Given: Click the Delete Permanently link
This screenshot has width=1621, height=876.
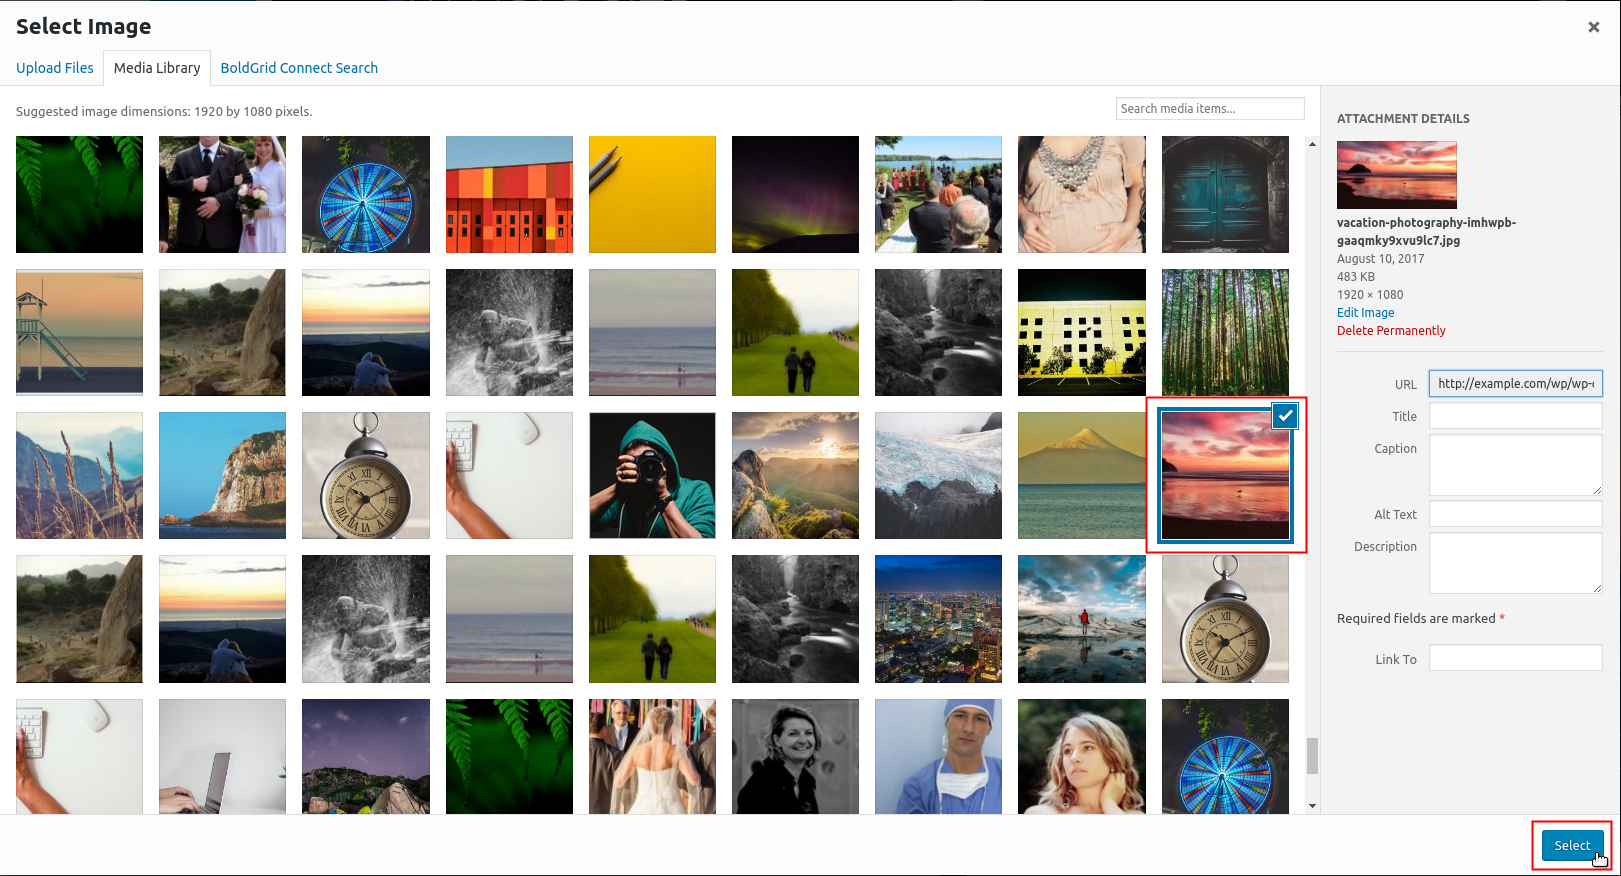Looking at the screenshot, I should tap(1391, 331).
